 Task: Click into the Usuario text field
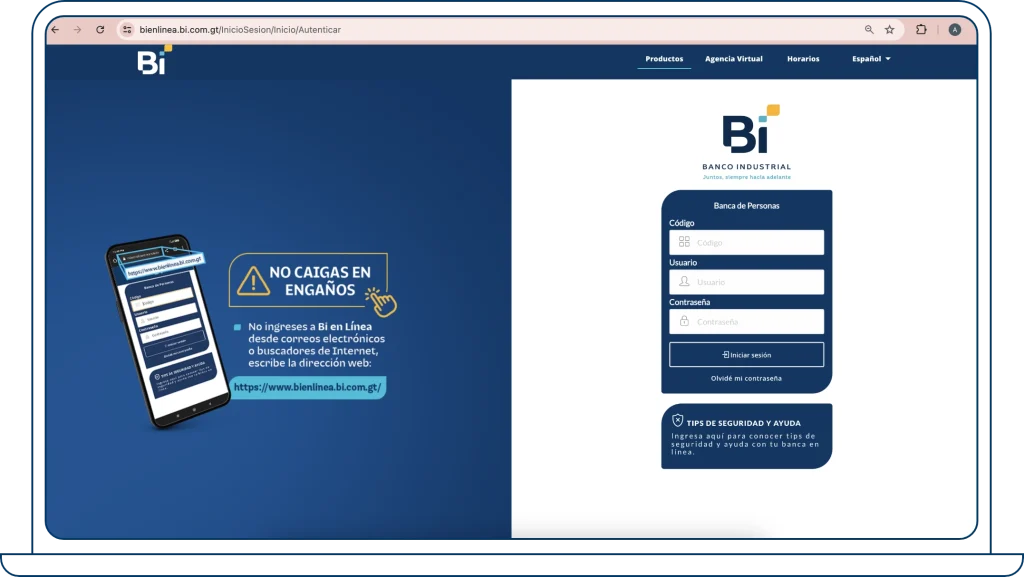tap(756, 282)
